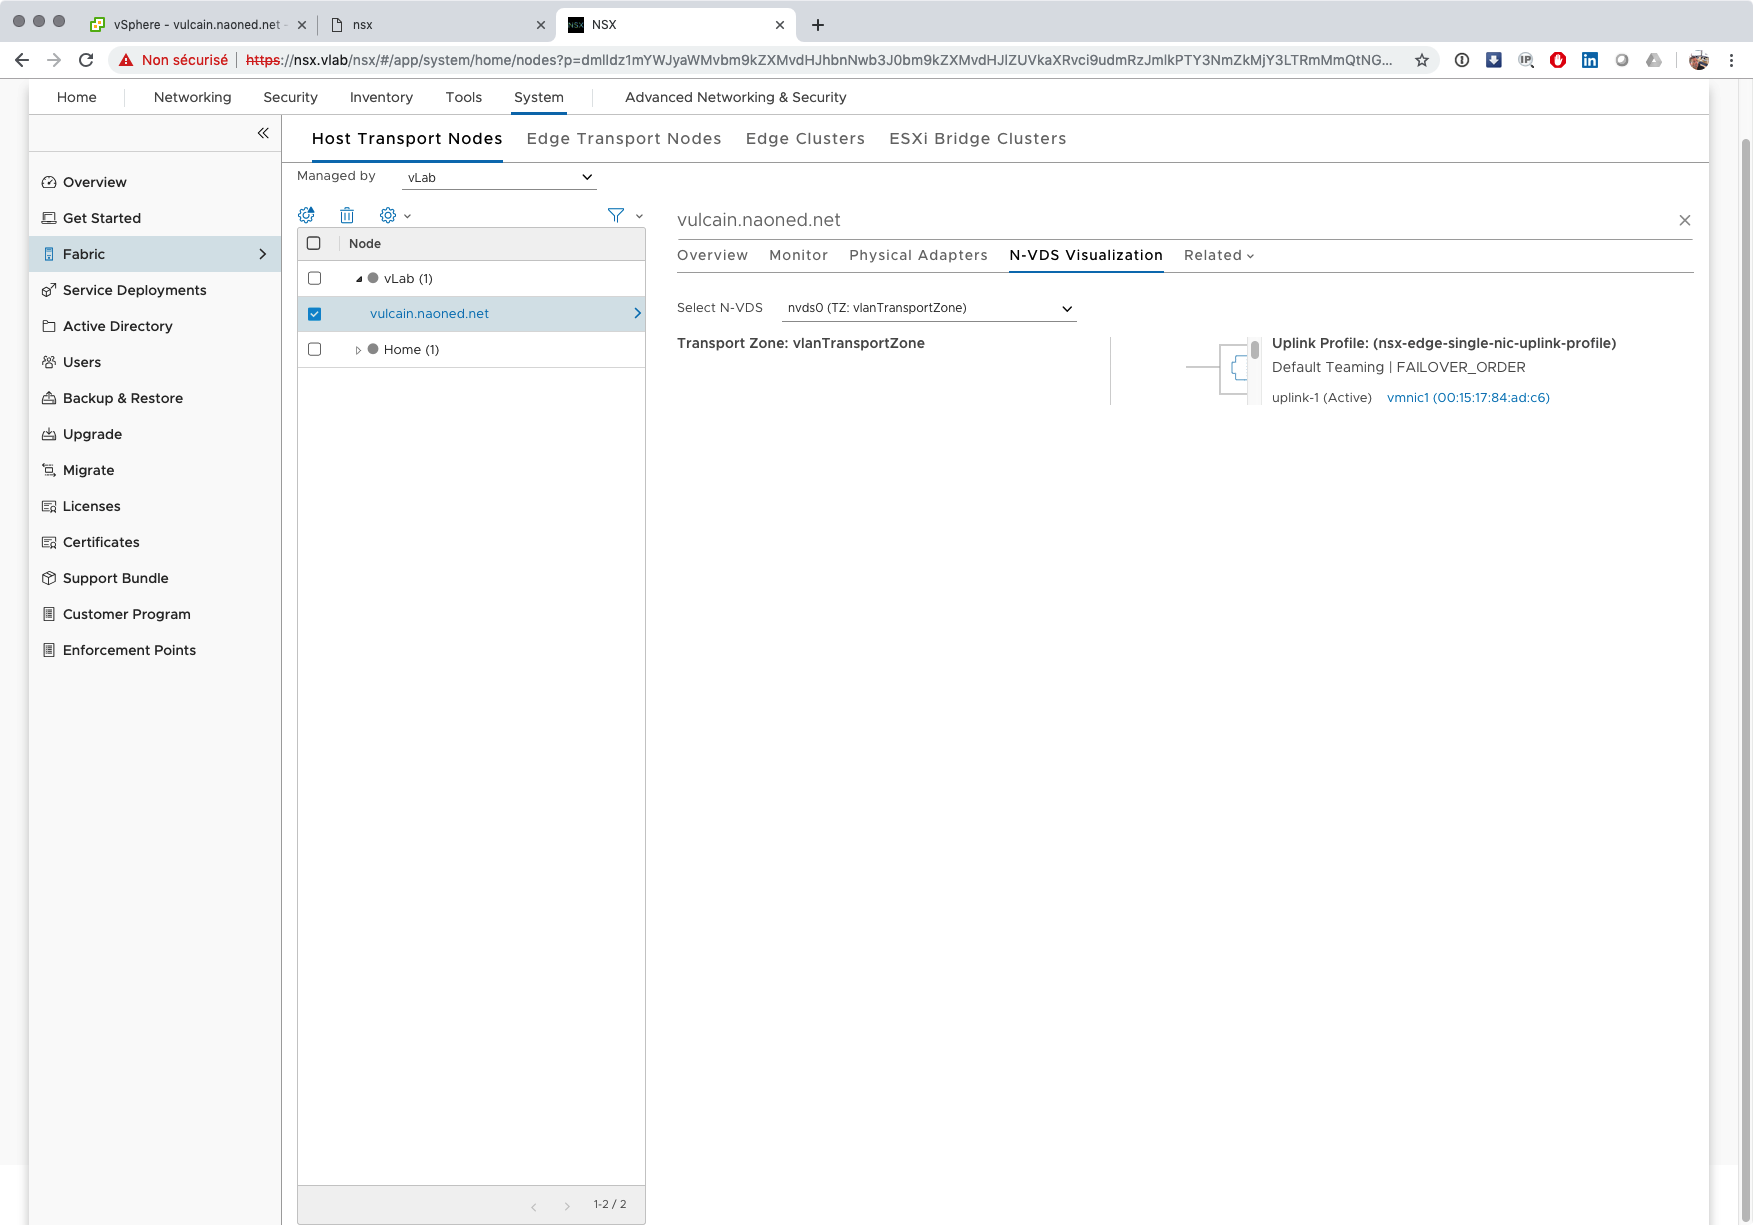Uncheck the vulcain.naoned.net row checkbox

314,314
